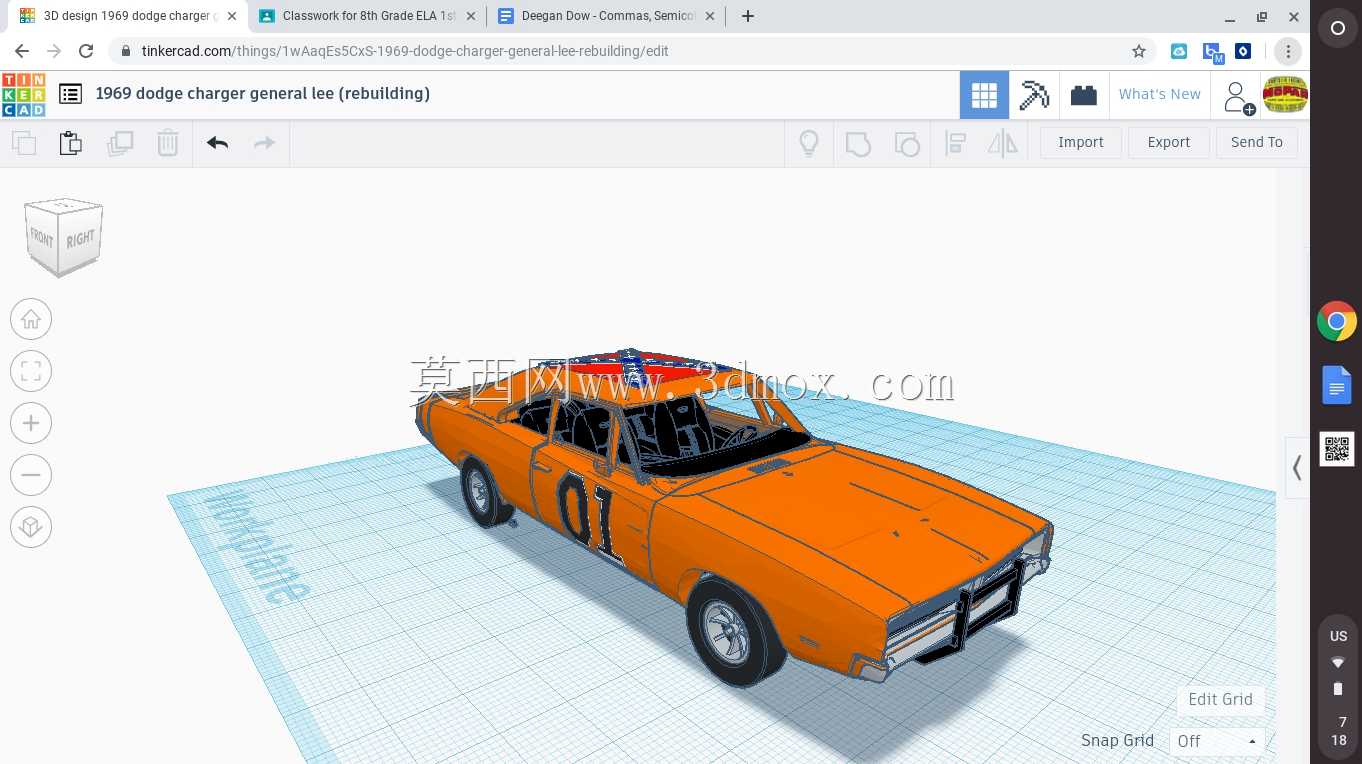Switch to Deegan Dow Commas tab
Screen dimensions: 1362x764
(x=609, y=16)
